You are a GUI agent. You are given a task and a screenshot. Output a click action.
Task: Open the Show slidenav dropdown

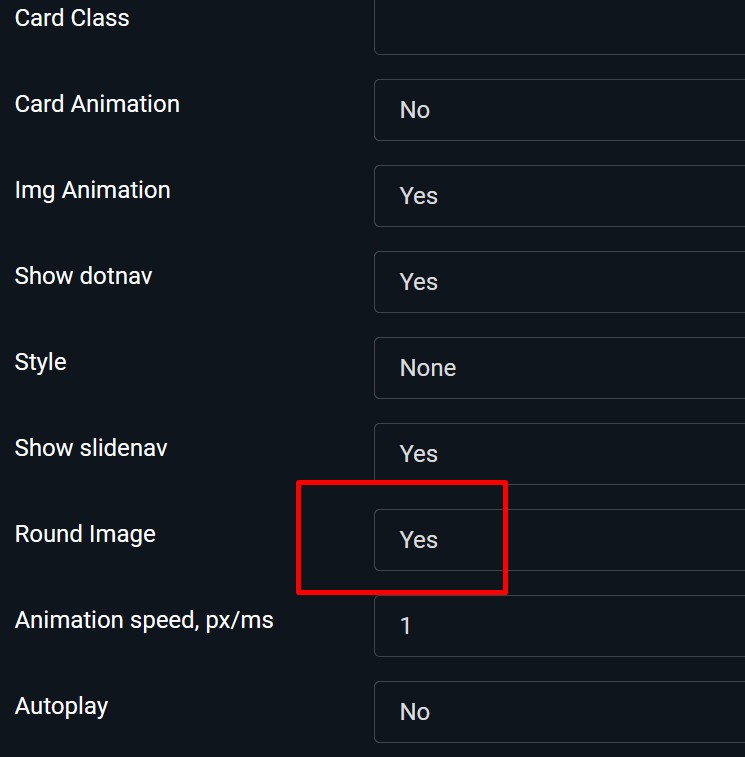pyautogui.click(x=560, y=454)
